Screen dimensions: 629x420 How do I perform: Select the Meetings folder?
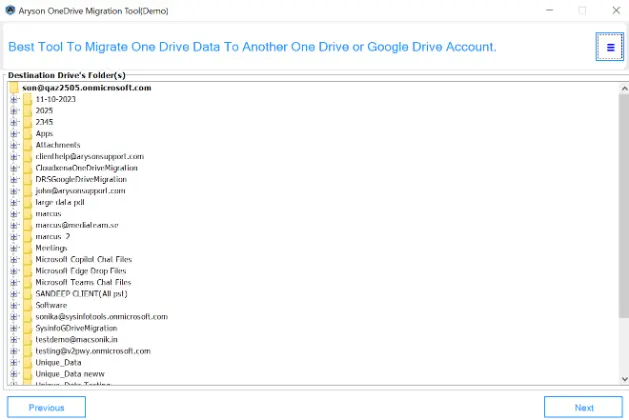click(x=51, y=248)
